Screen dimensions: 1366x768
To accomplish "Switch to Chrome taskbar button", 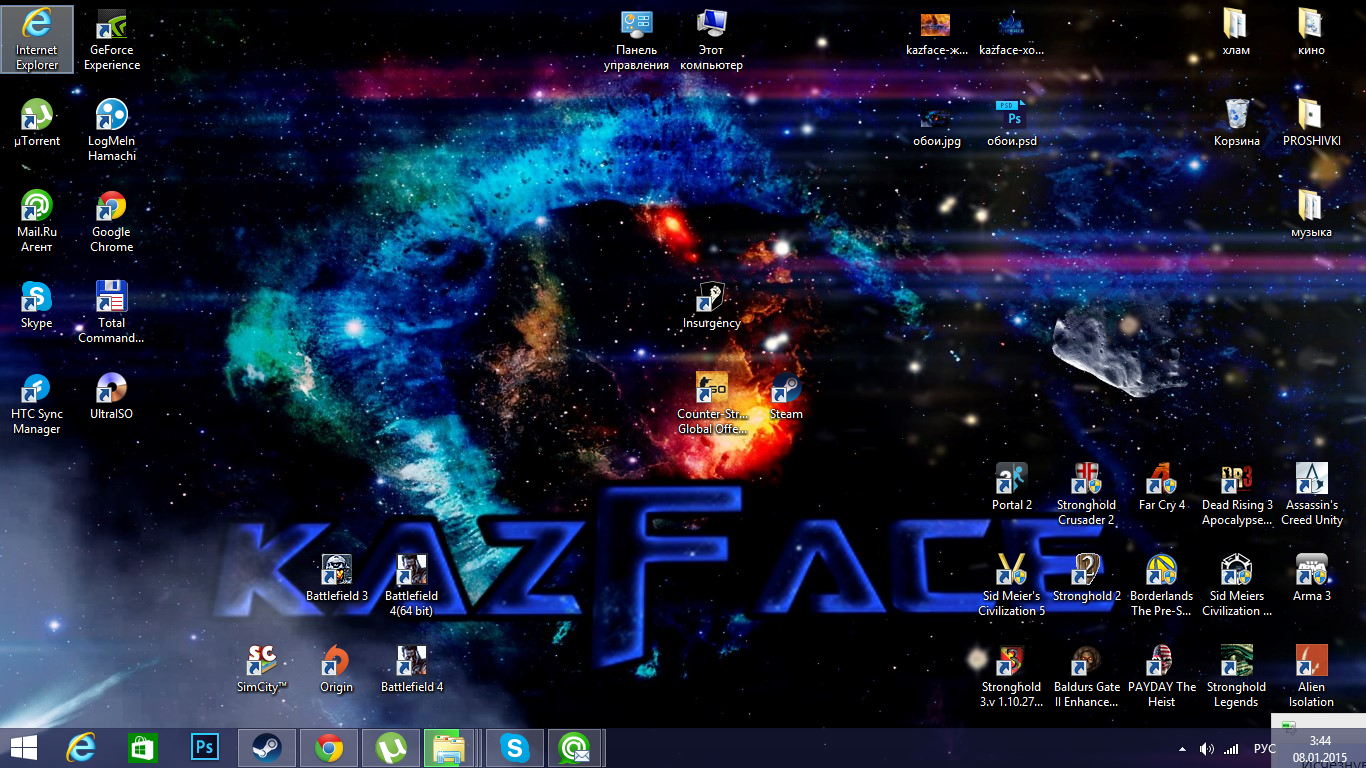I will [329, 748].
